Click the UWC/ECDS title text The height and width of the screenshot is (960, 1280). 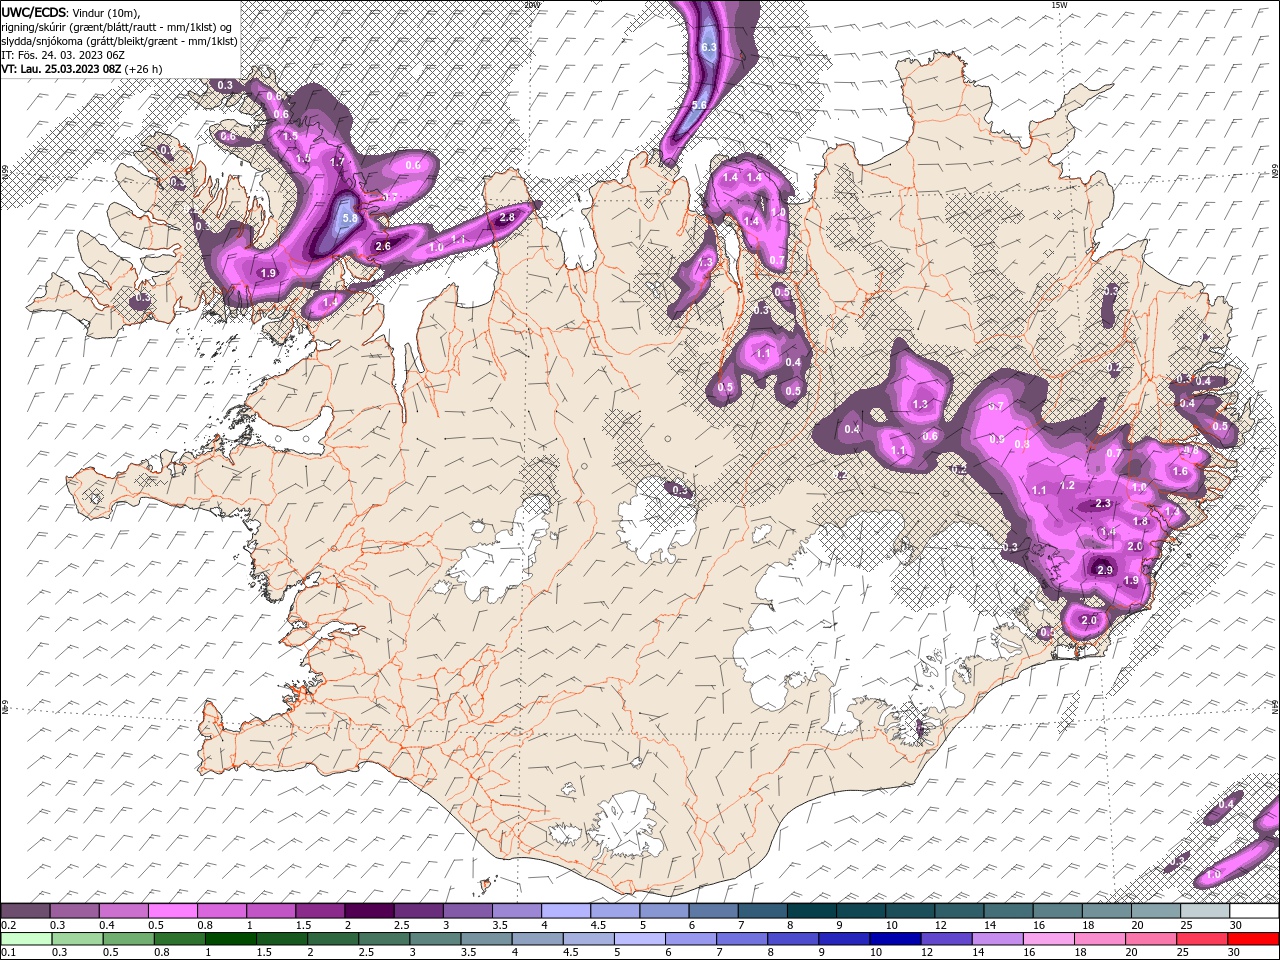click(x=35, y=12)
